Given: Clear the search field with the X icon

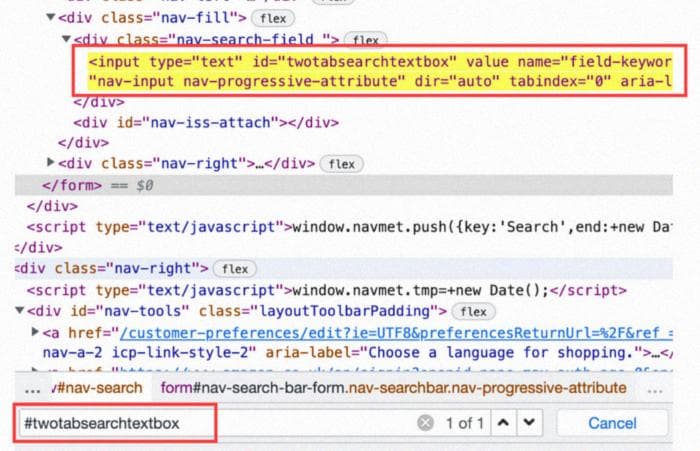Looking at the screenshot, I should [x=425, y=422].
